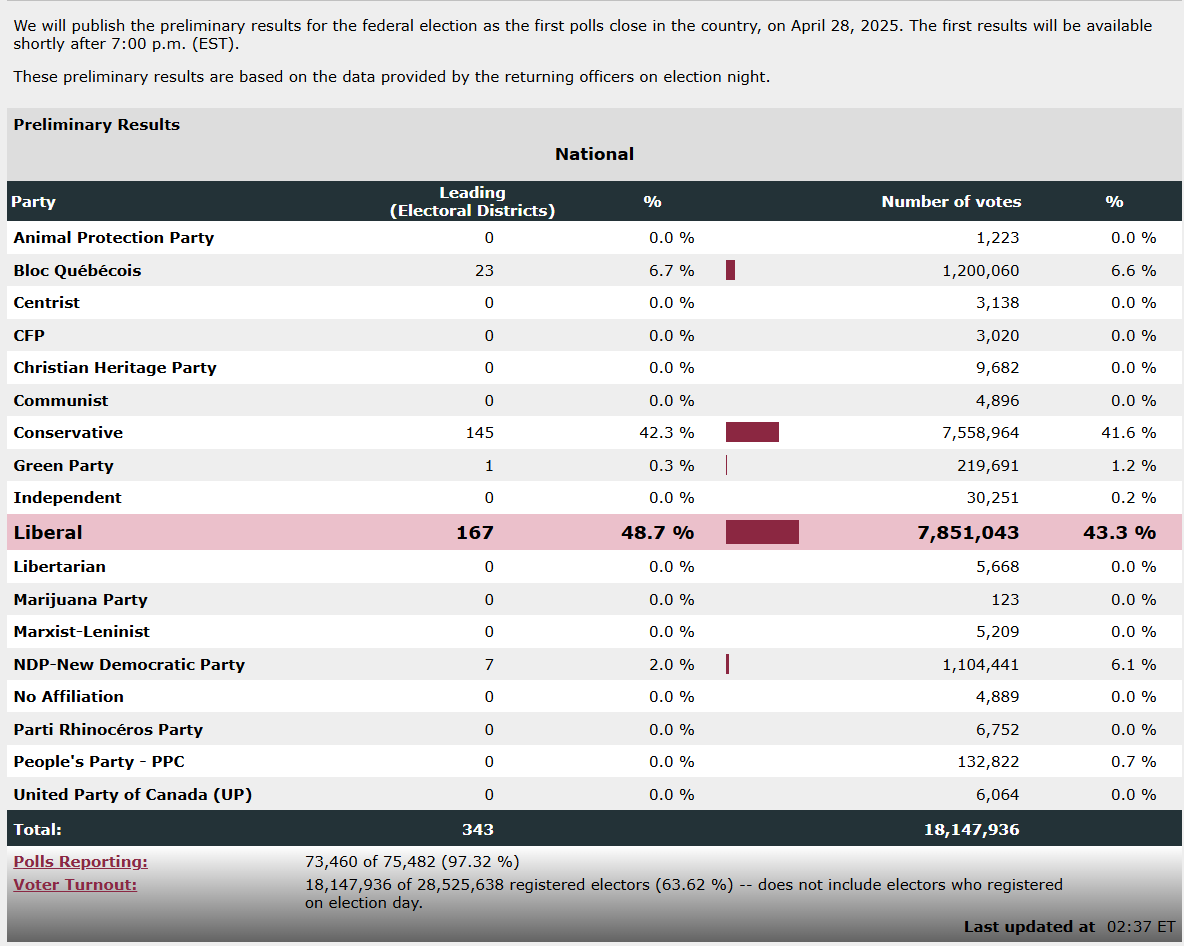This screenshot has height=946, width=1184.
Task: Click the Conservative leading-districts bar
Action: pos(752,433)
